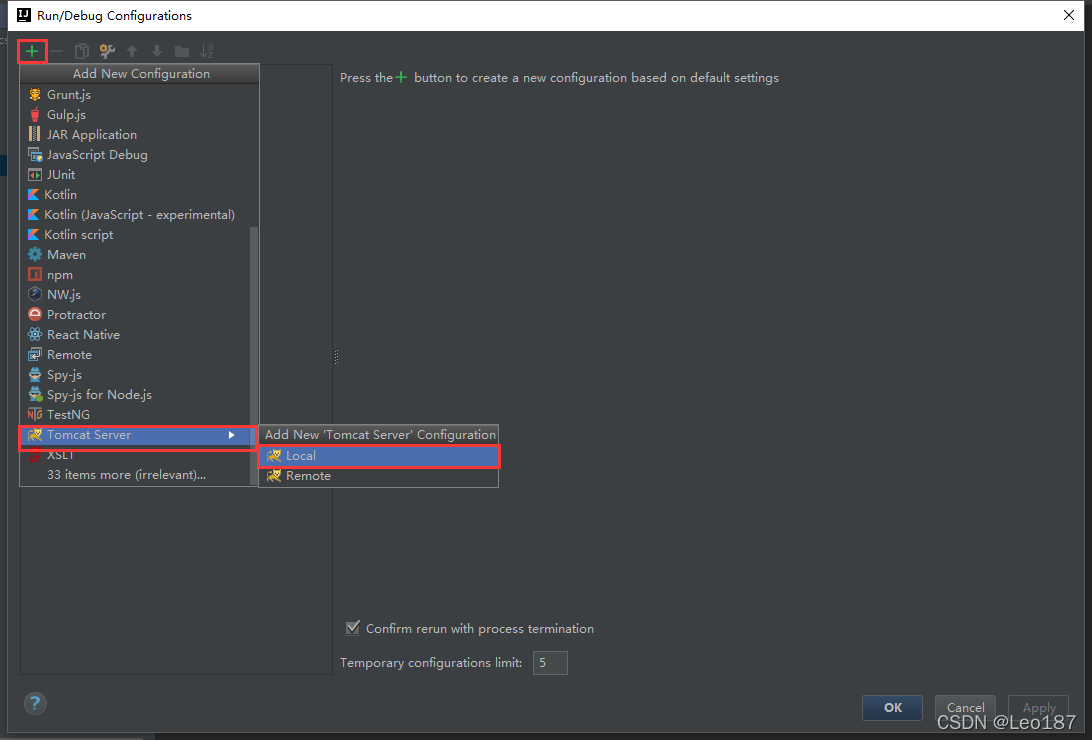This screenshot has width=1092, height=740.
Task: Toggle Confirm rerun with process termination checkbox
Action: pyautogui.click(x=353, y=628)
